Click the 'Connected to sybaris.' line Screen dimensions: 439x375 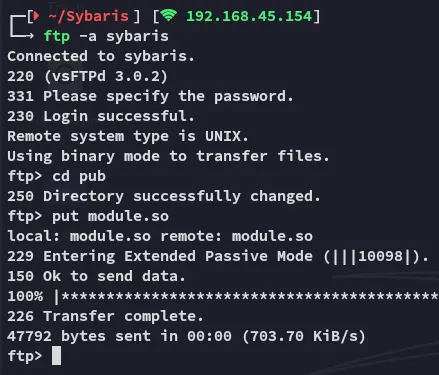pos(101,56)
